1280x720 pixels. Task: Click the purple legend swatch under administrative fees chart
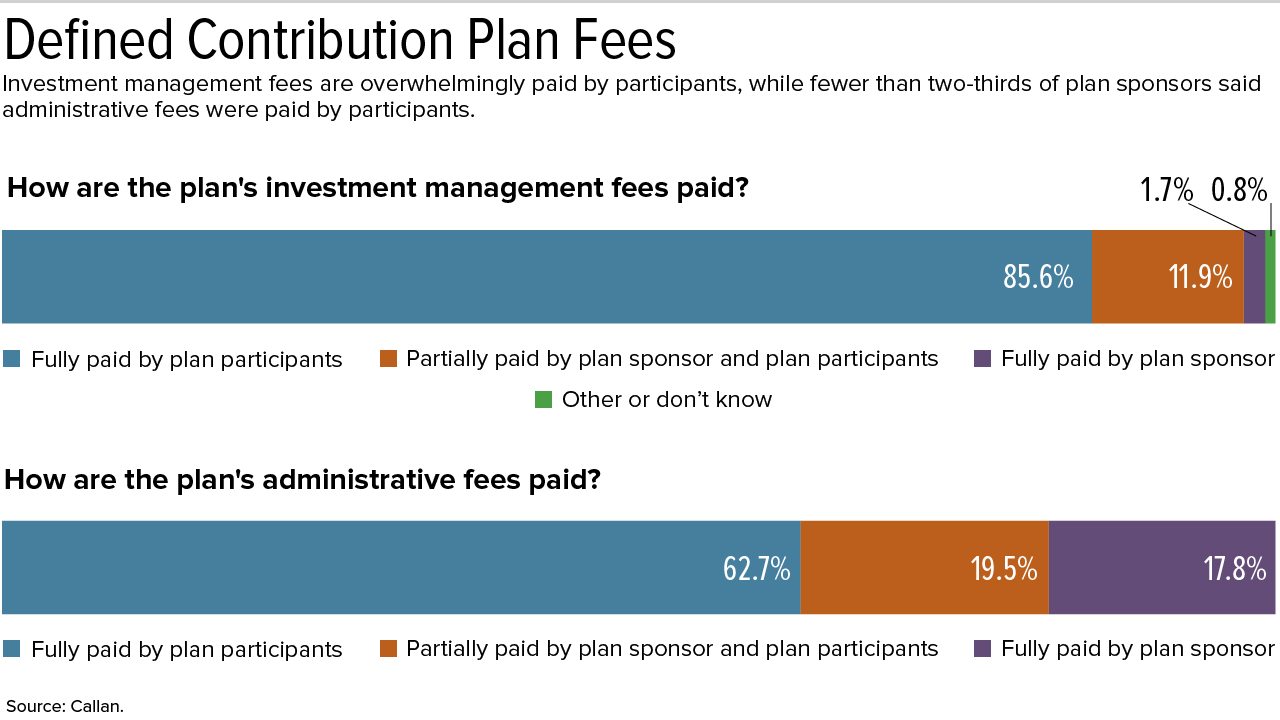pyautogui.click(x=983, y=649)
